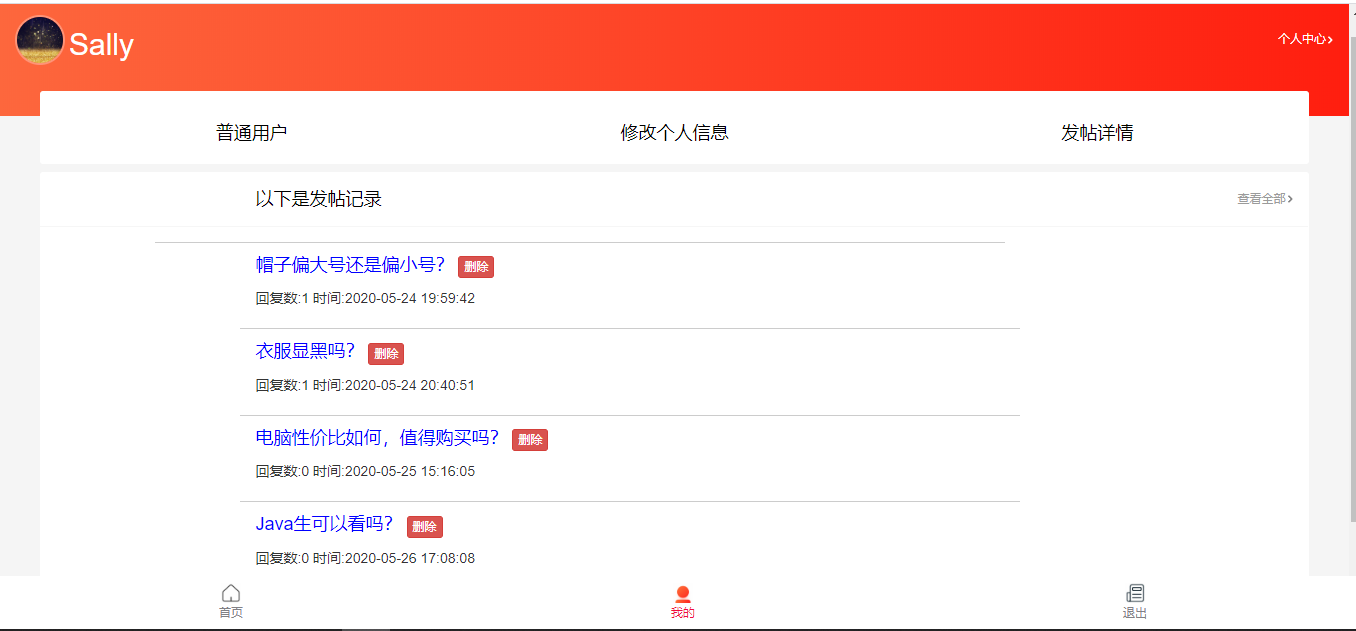Viewport: 1356px width, 631px height.
Task: Open post Java生可以看吗？
Action: click(x=324, y=524)
